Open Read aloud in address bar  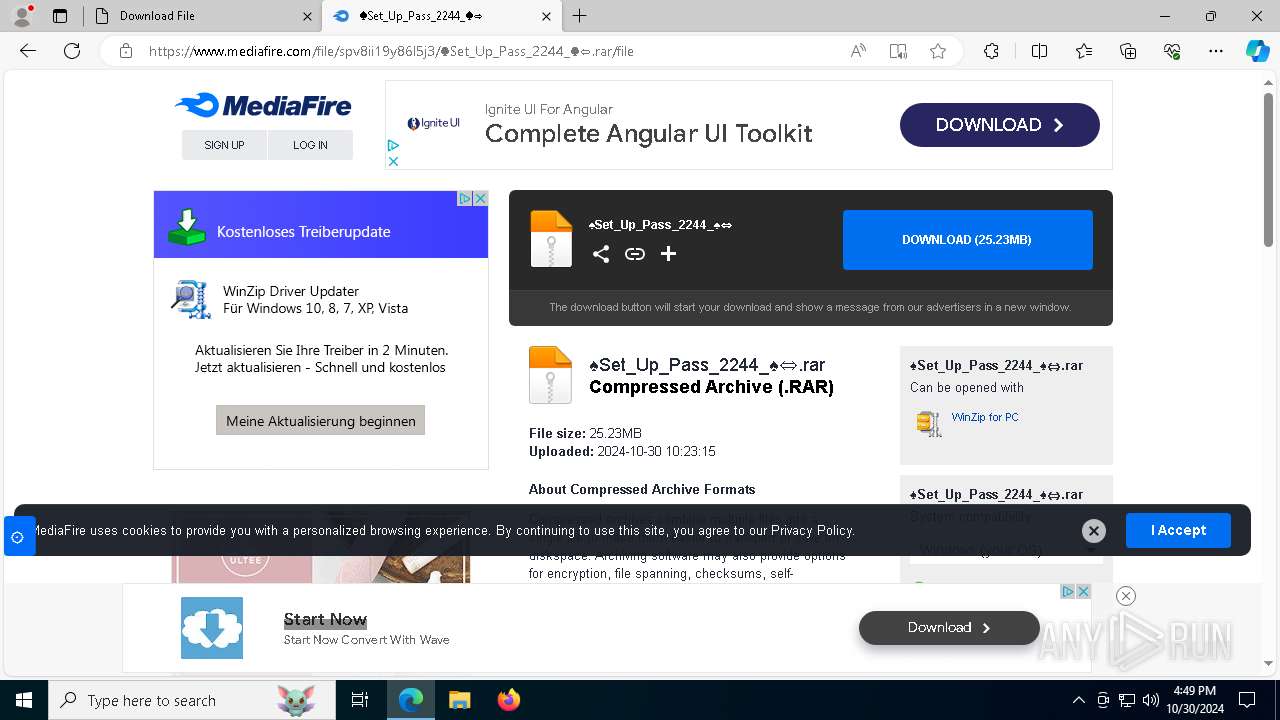(x=858, y=51)
